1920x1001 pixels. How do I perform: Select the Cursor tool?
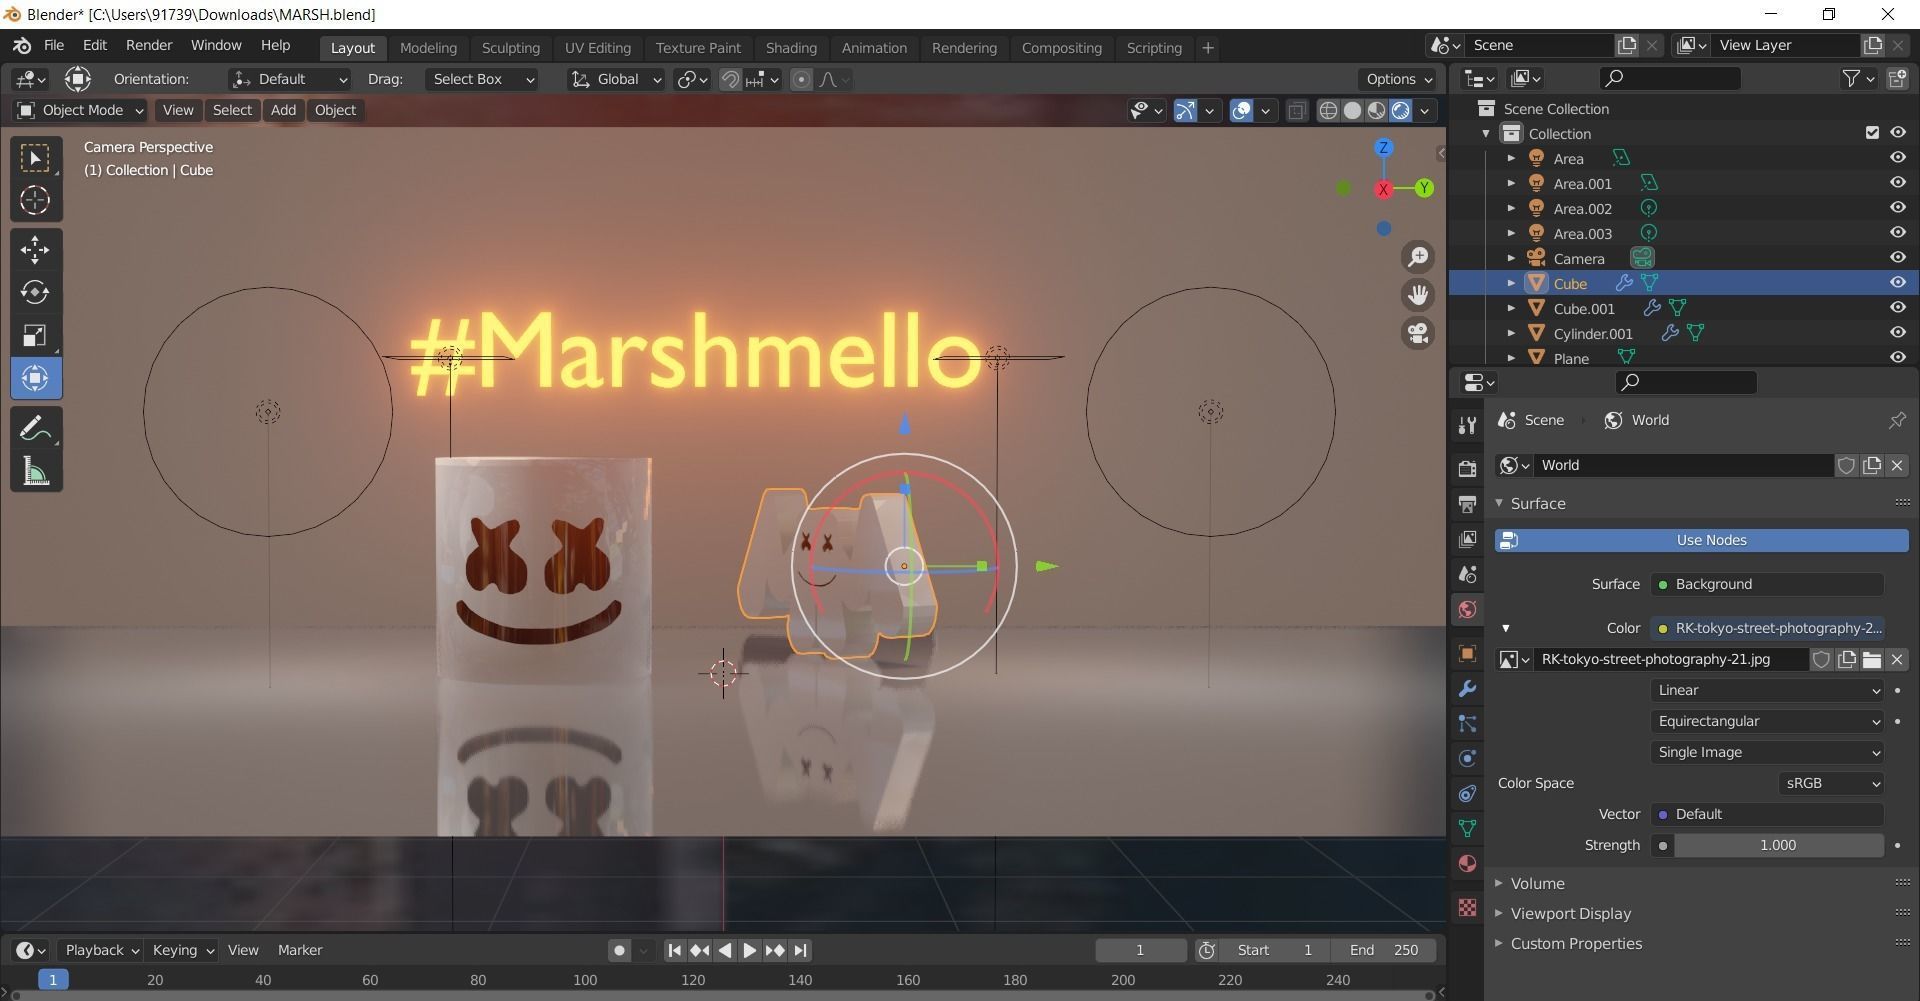click(36, 200)
